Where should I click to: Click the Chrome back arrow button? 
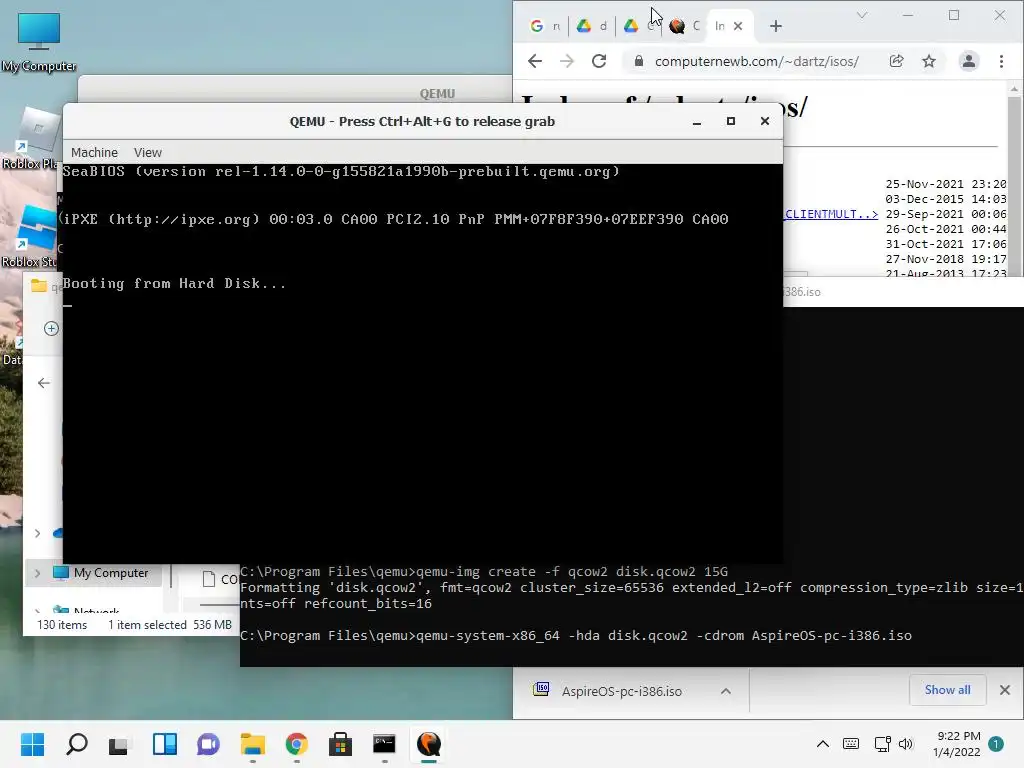click(535, 61)
